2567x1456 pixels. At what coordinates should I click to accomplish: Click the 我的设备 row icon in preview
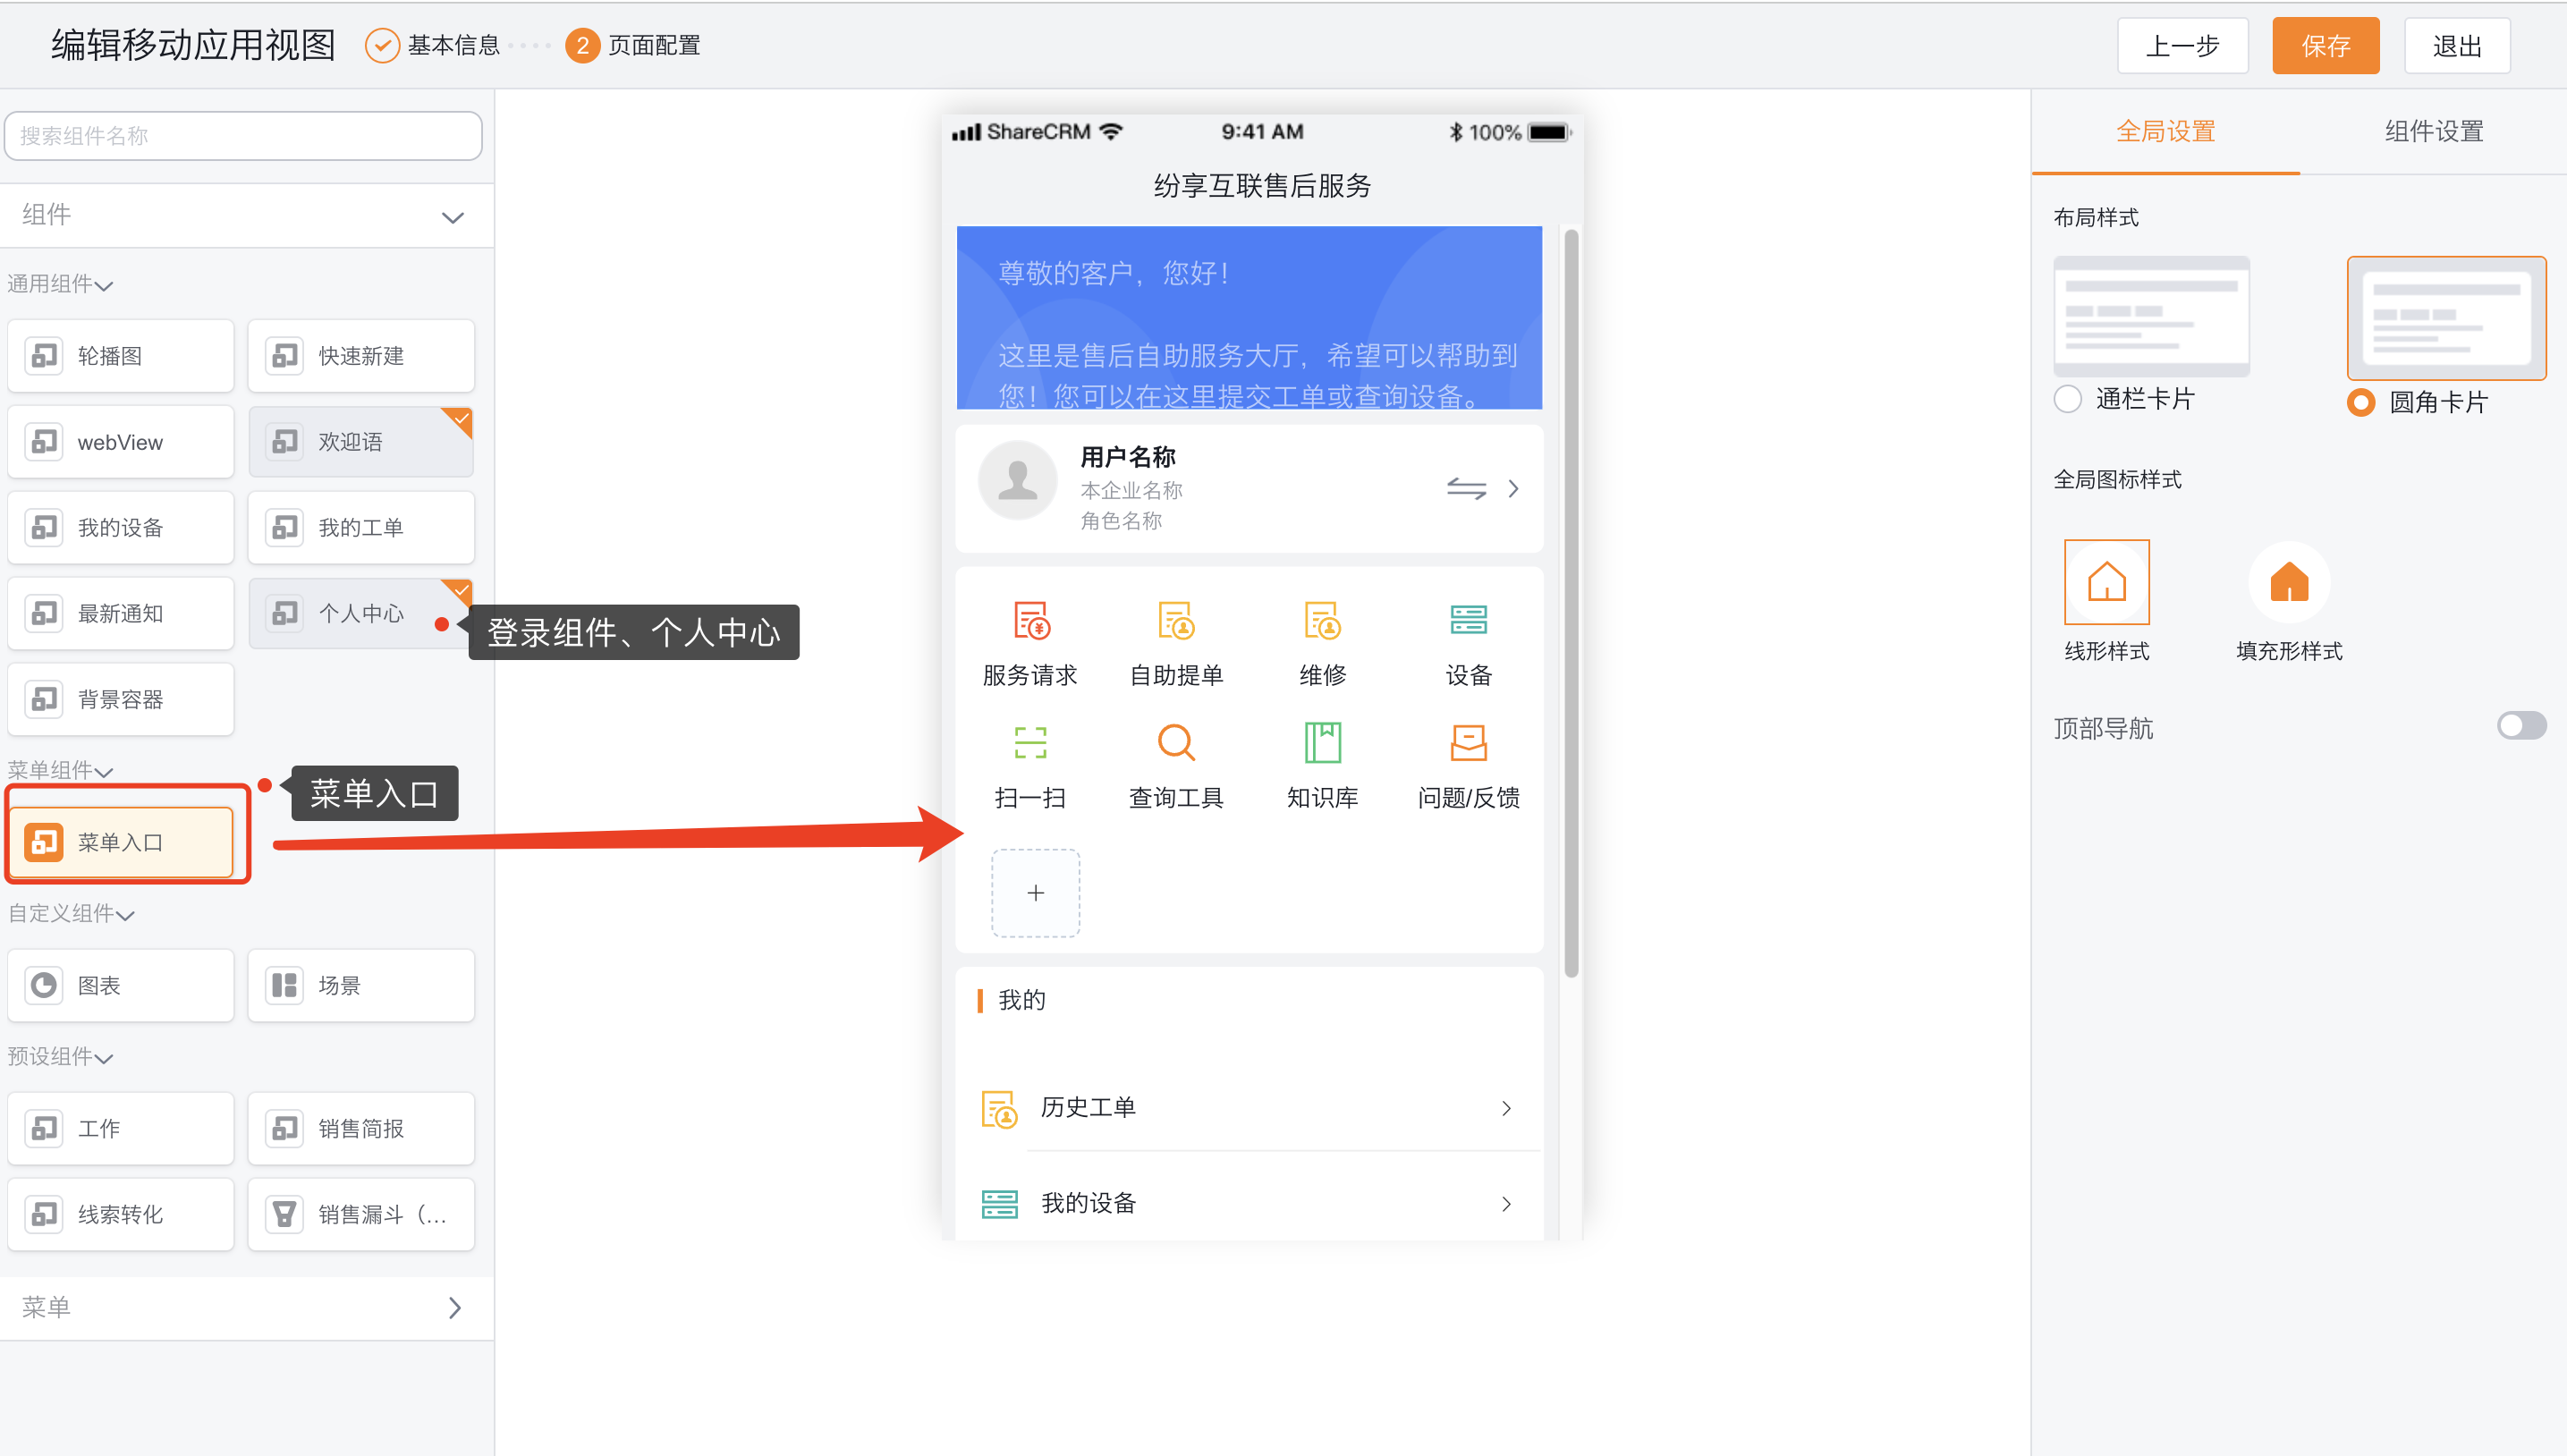(x=1000, y=1204)
